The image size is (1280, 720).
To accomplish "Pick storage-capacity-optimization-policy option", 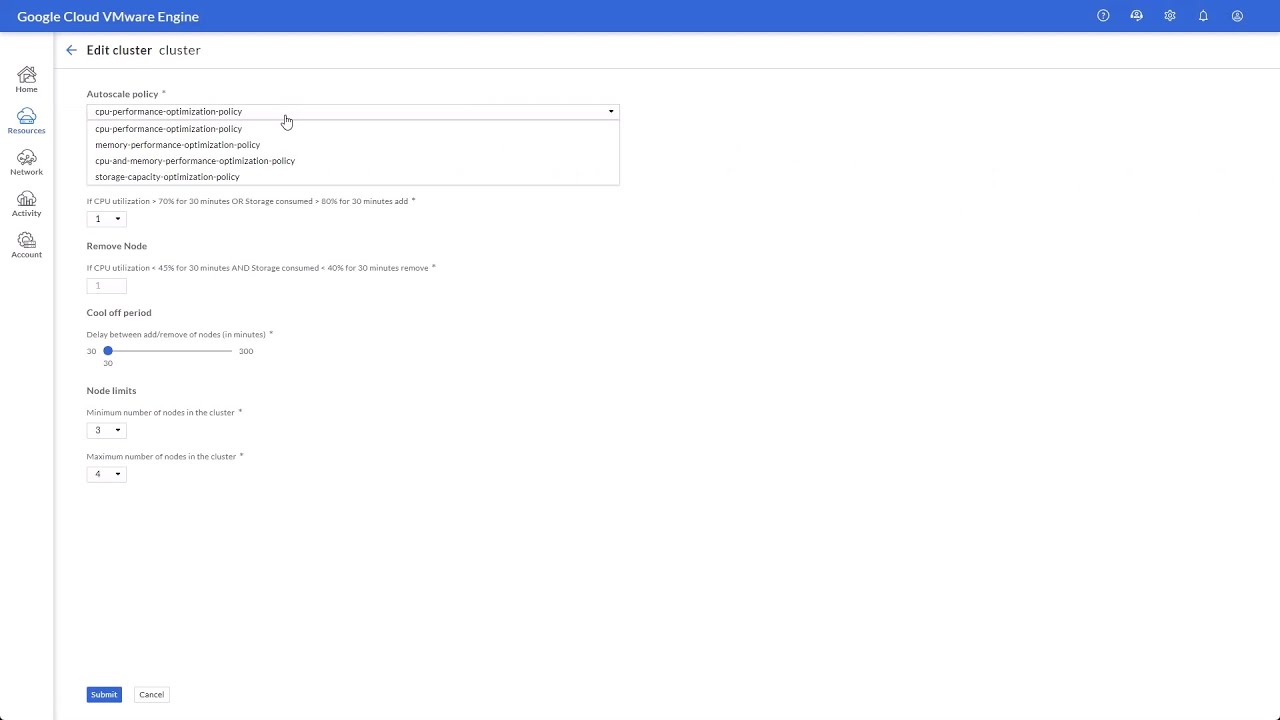I will pyautogui.click(x=353, y=177).
